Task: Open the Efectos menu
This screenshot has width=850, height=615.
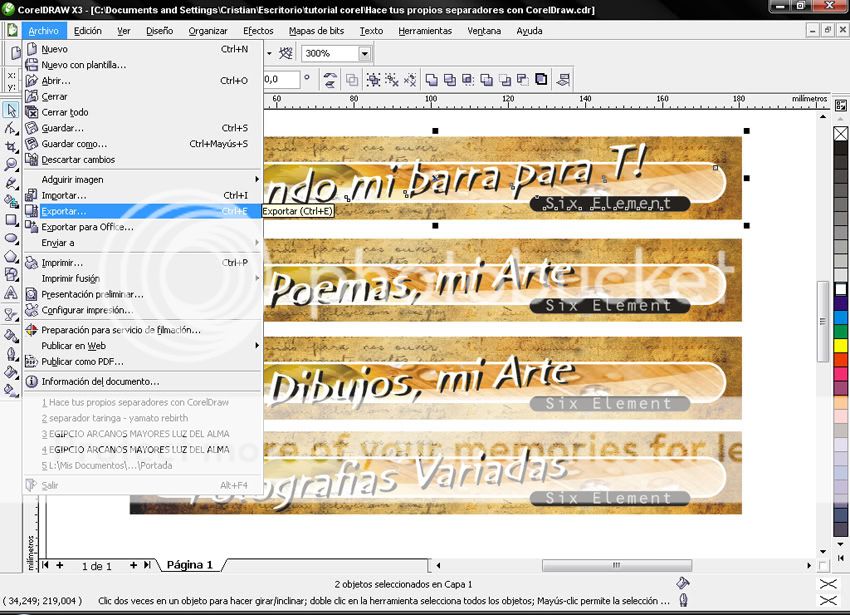Action: click(x=258, y=31)
